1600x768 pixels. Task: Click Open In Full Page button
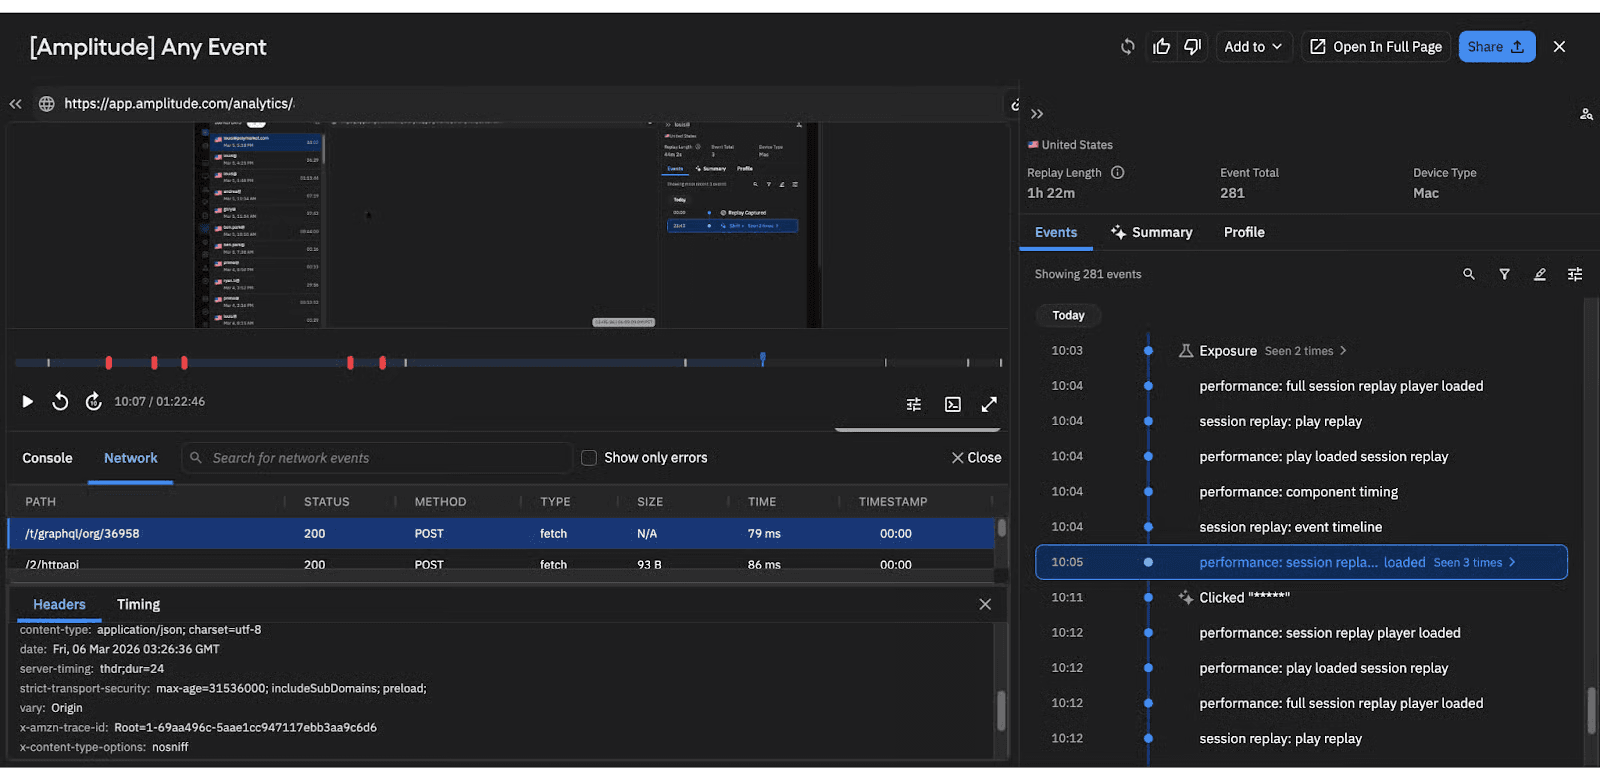1377,47
